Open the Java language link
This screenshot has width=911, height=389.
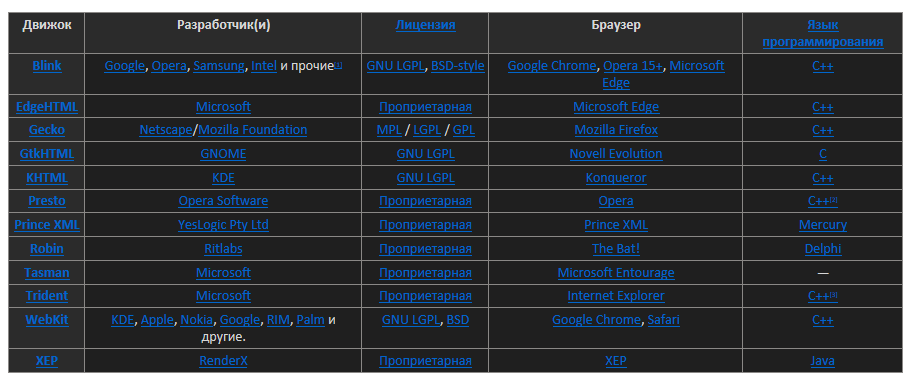(823, 361)
